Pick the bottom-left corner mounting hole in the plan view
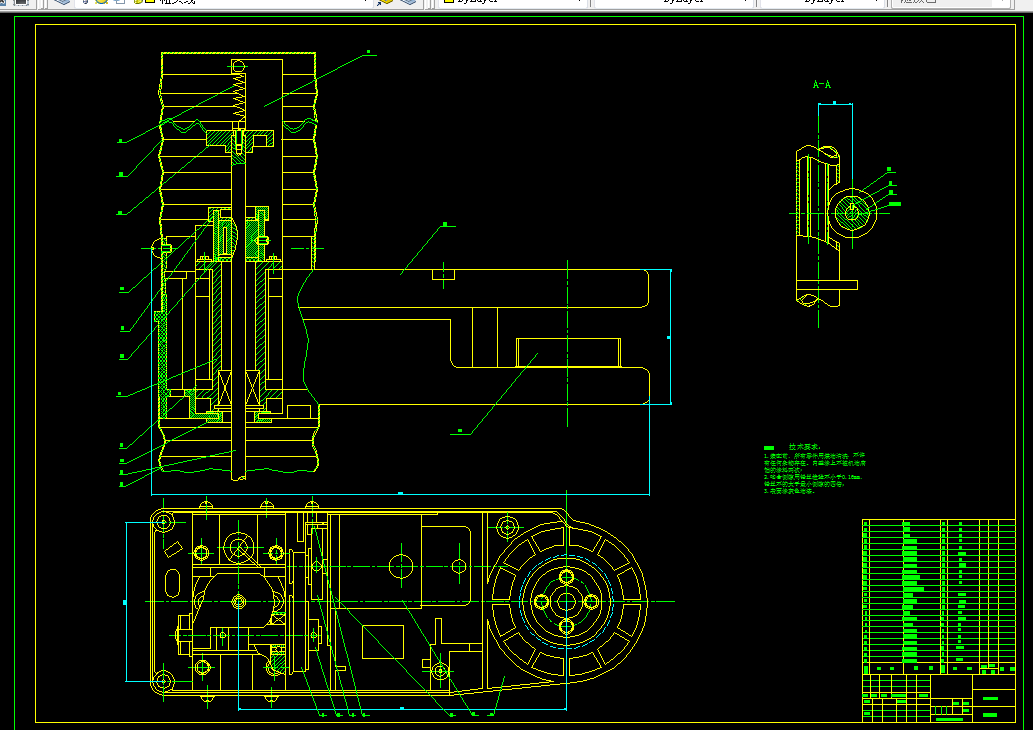The height and width of the screenshot is (730, 1033). click(x=163, y=681)
